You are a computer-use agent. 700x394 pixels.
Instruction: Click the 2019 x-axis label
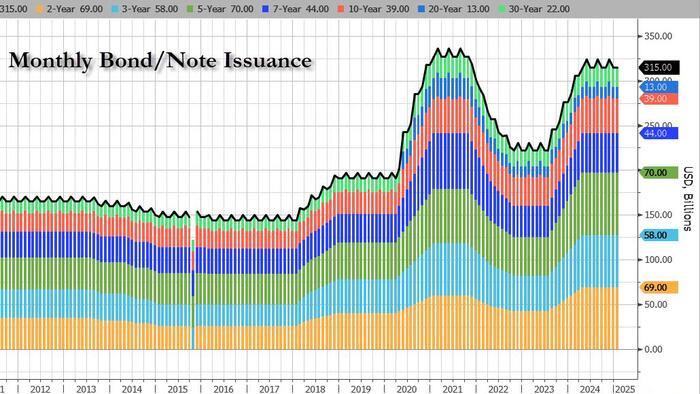pos(361,389)
